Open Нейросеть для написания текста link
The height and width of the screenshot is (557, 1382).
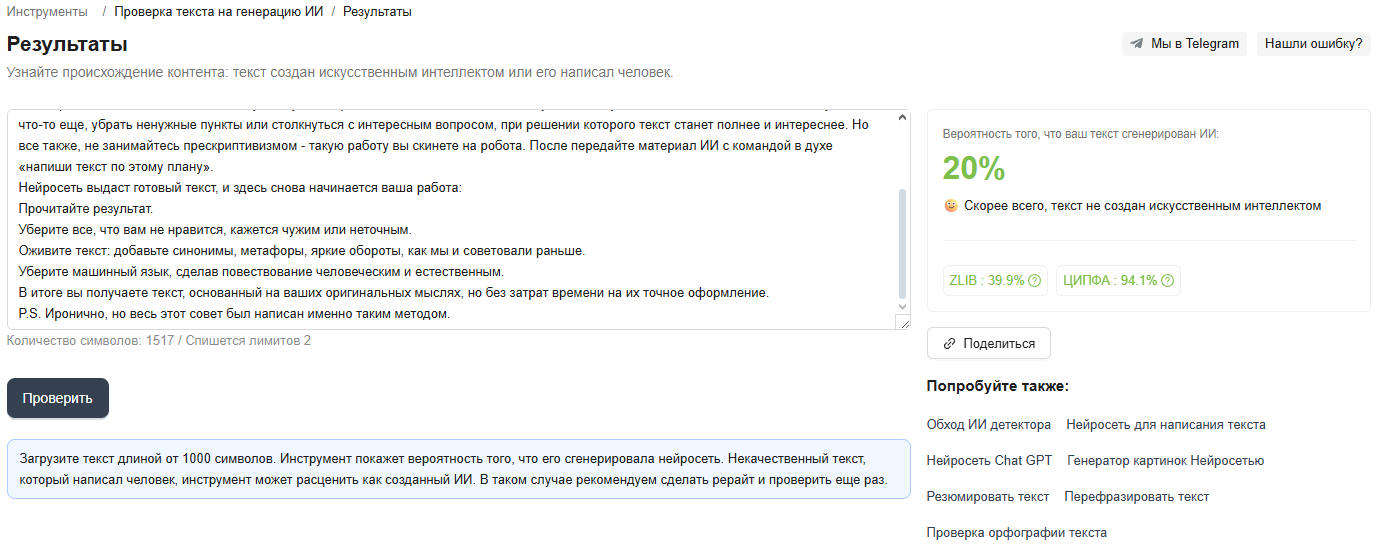(1165, 425)
